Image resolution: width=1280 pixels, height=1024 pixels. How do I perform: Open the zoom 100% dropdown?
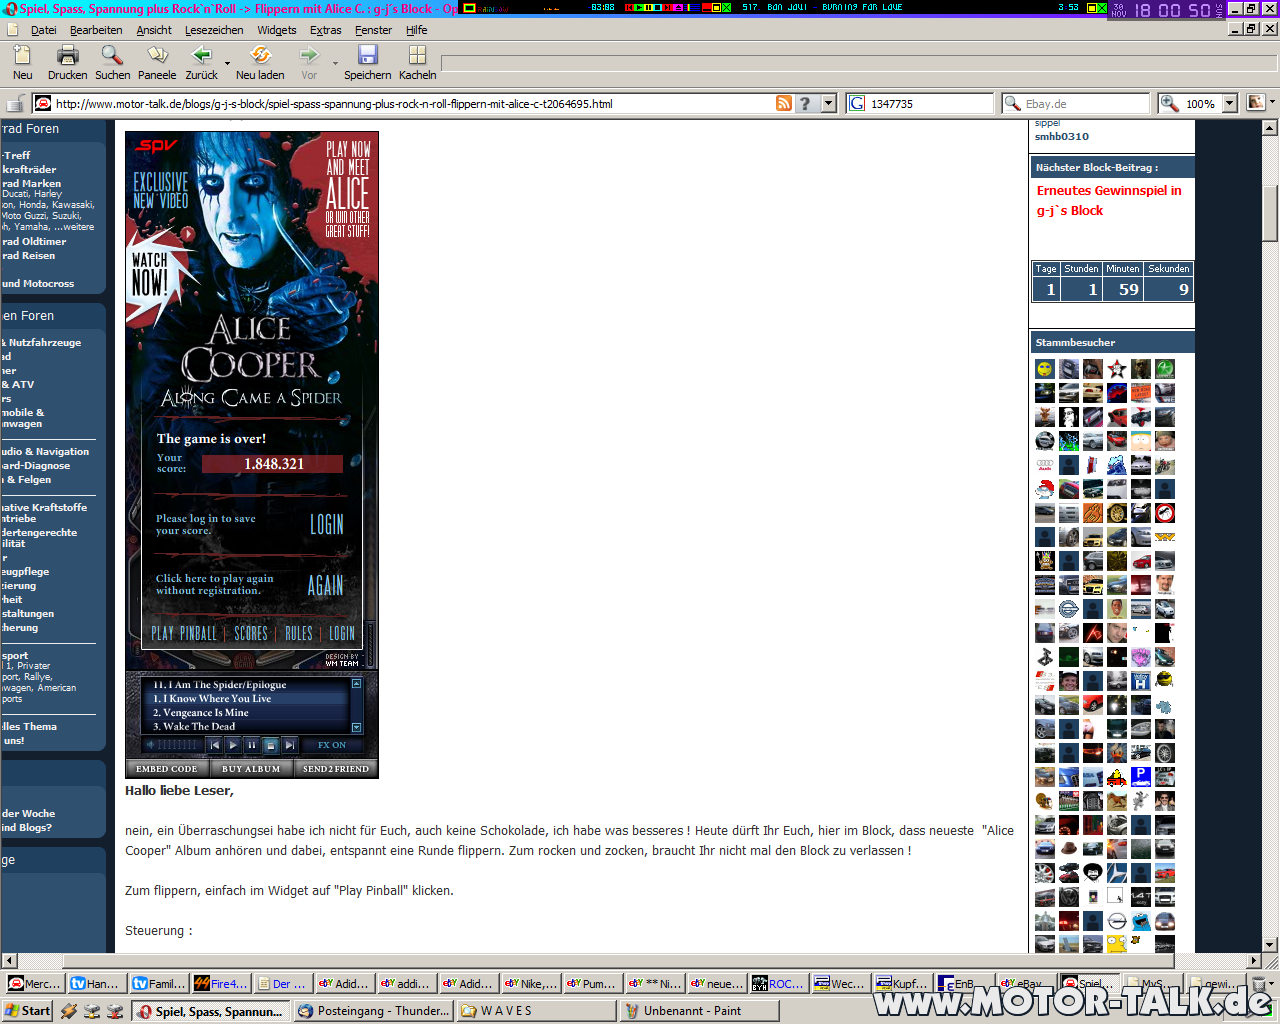coord(1230,103)
